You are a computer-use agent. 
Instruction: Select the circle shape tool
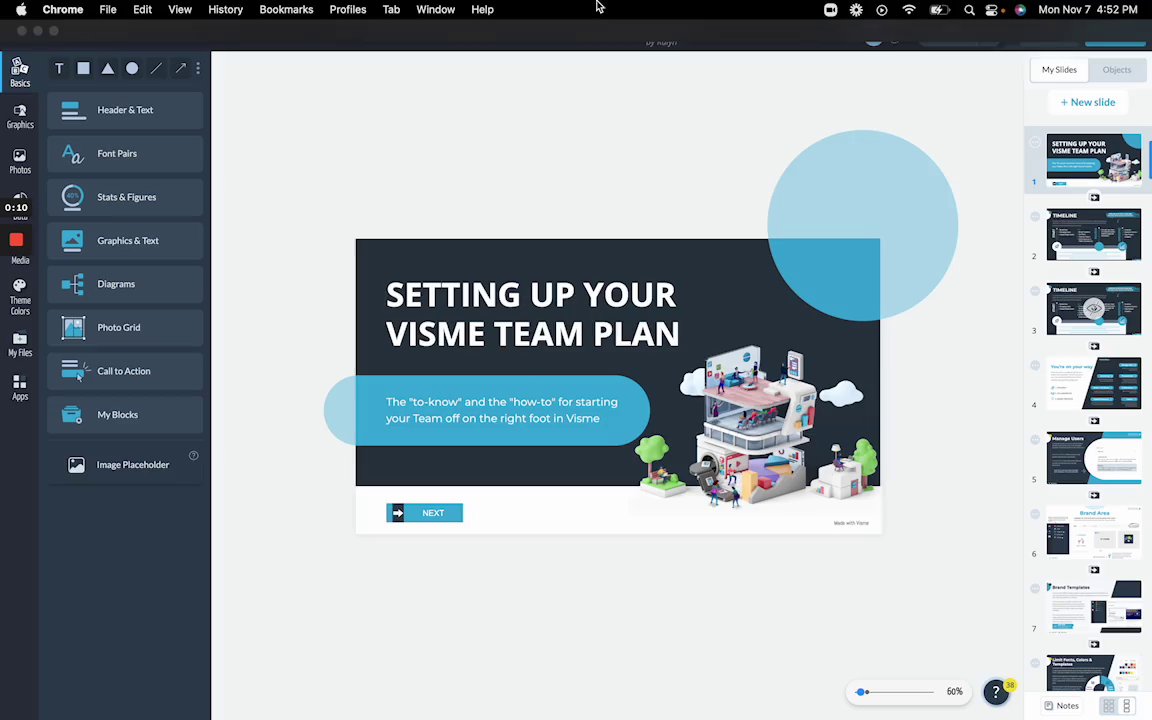click(x=132, y=68)
